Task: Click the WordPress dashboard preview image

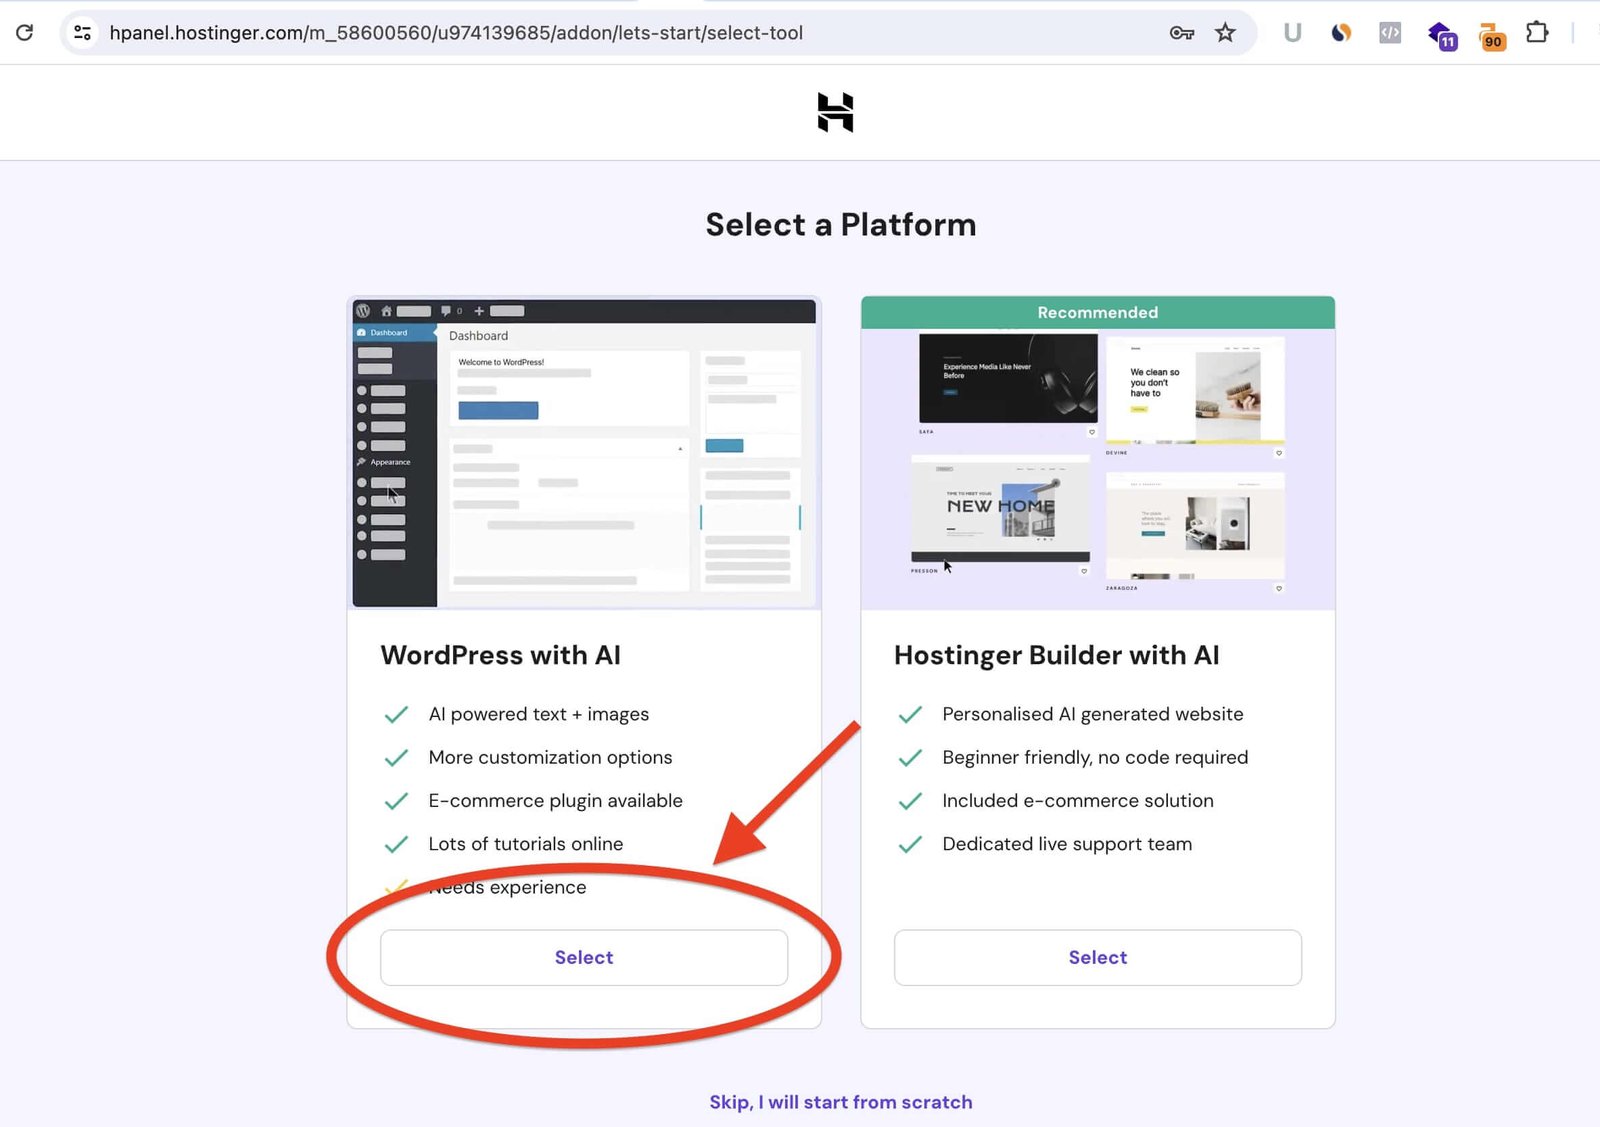Action: point(584,452)
